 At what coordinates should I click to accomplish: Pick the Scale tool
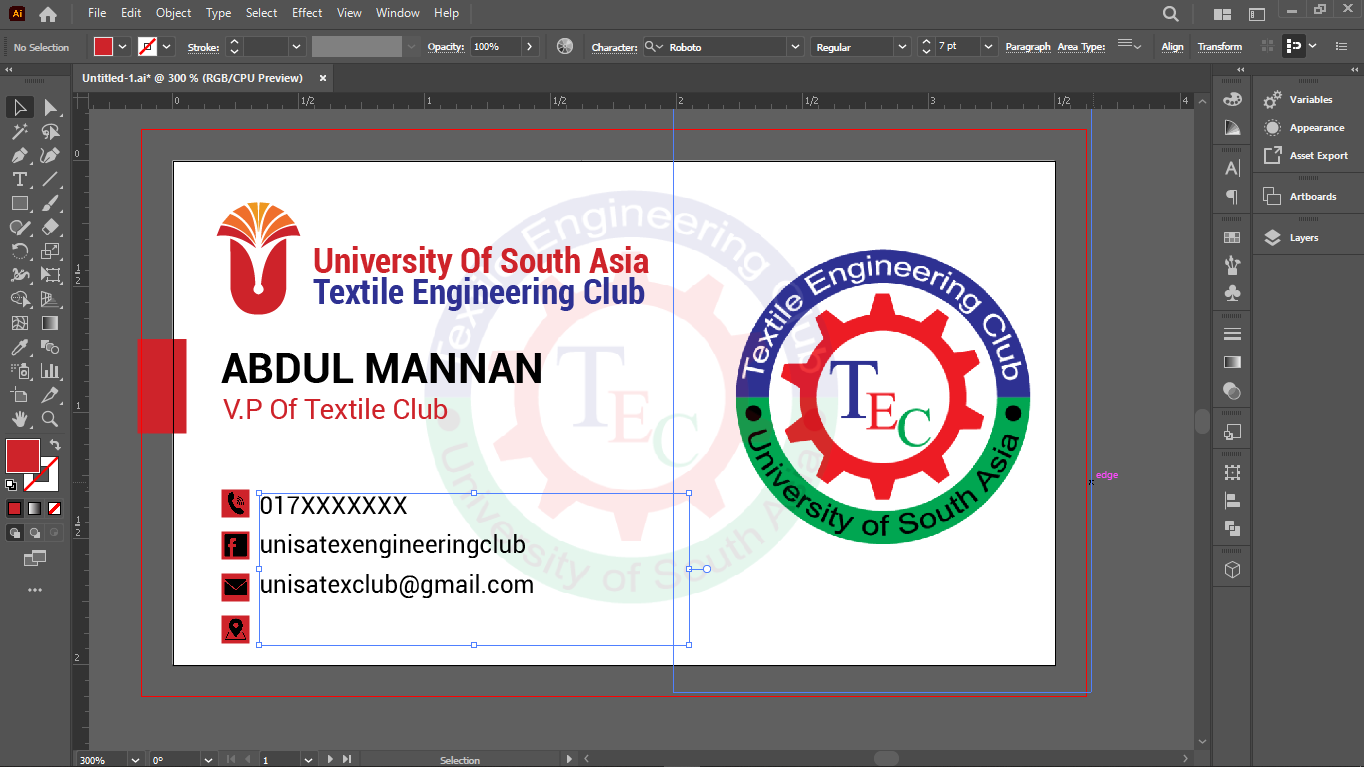50,251
